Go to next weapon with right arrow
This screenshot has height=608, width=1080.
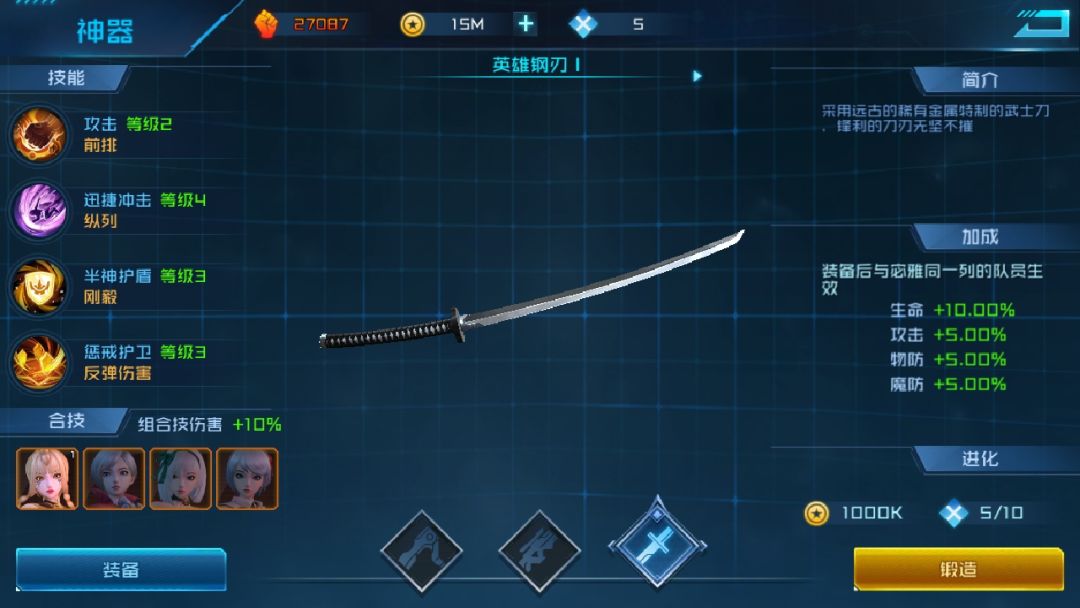point(697,76)
